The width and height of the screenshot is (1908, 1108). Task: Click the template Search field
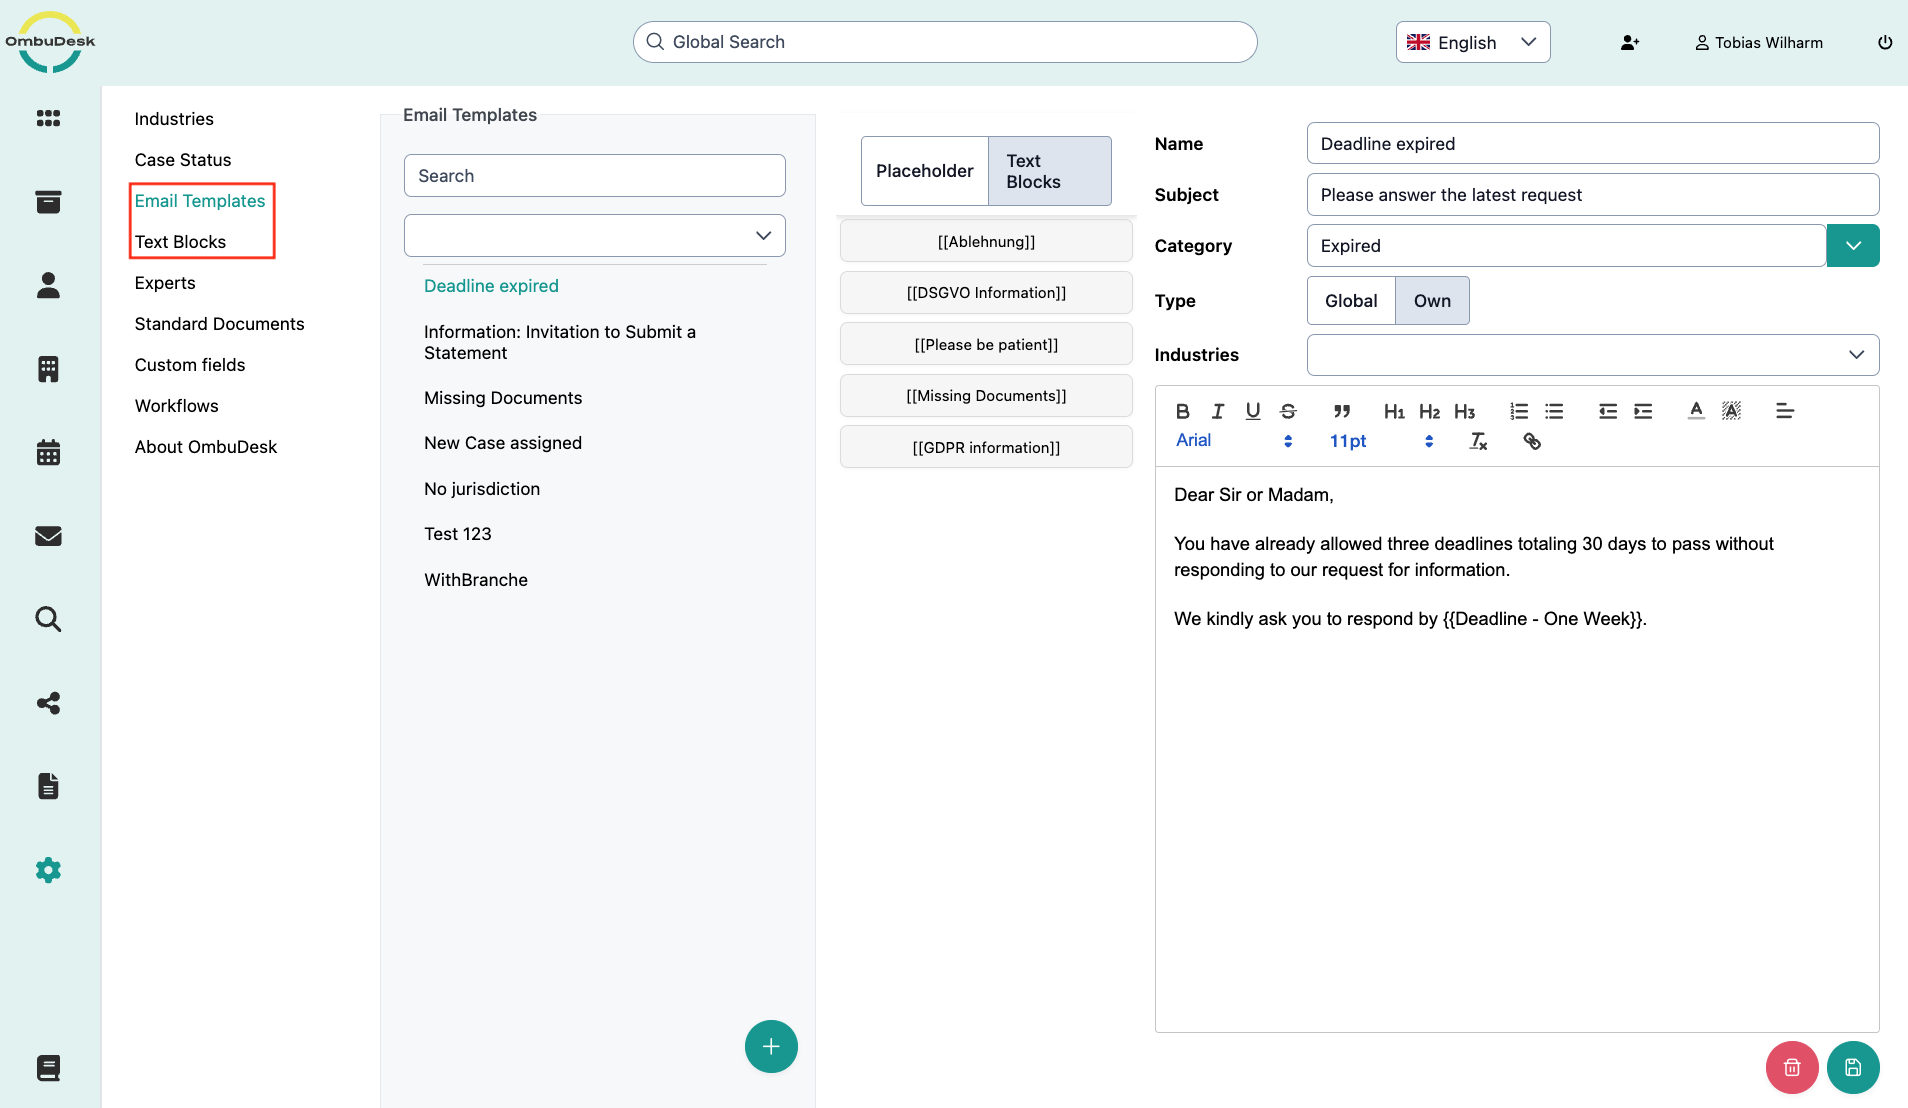click(x=595, y=176)
